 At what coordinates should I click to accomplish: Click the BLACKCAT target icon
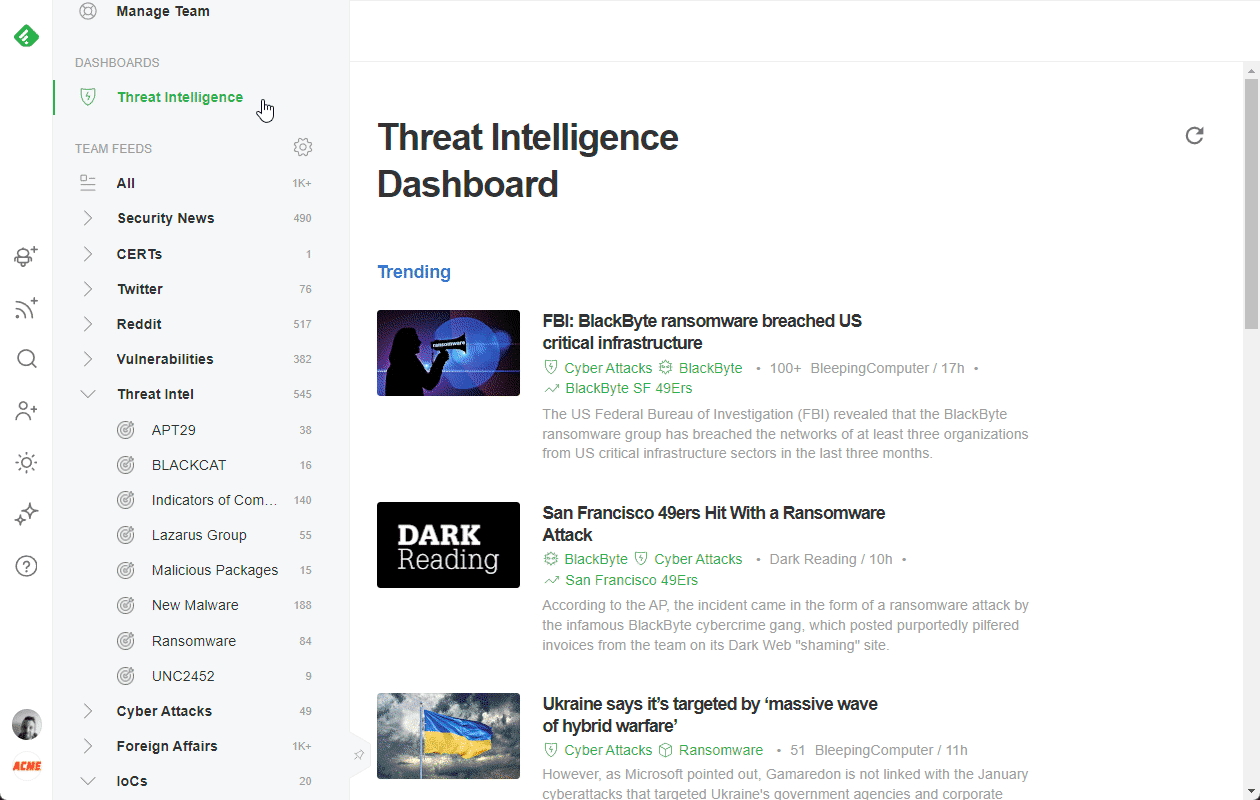coord(125,465)
